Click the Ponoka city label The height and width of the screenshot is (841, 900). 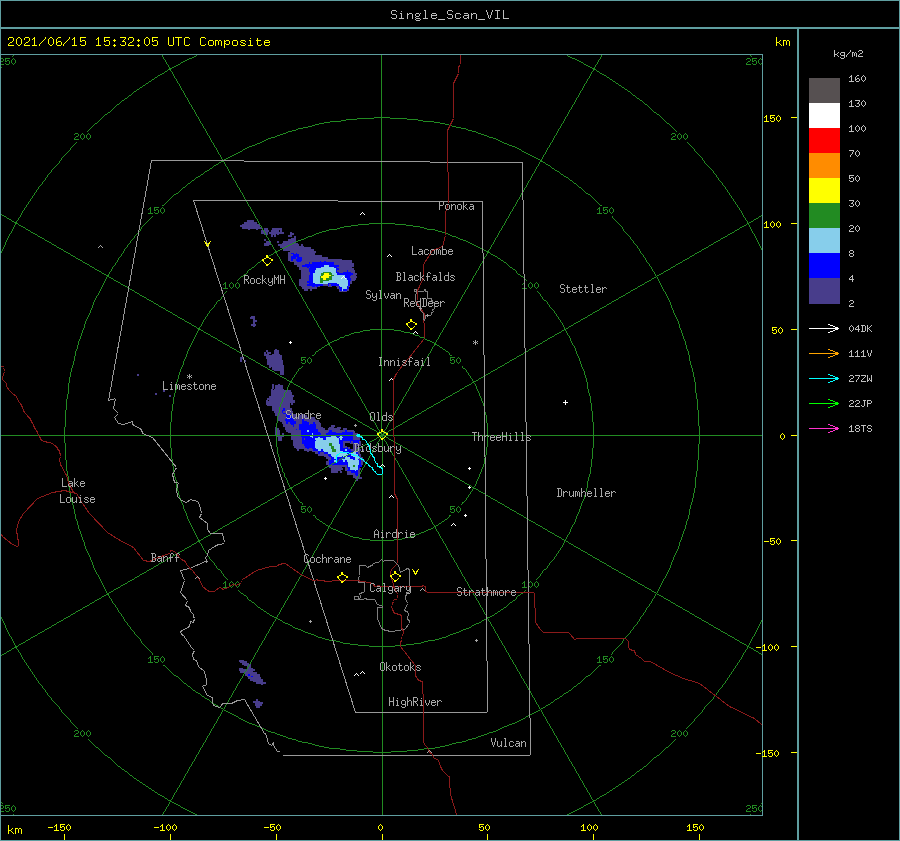pos(456,206)
